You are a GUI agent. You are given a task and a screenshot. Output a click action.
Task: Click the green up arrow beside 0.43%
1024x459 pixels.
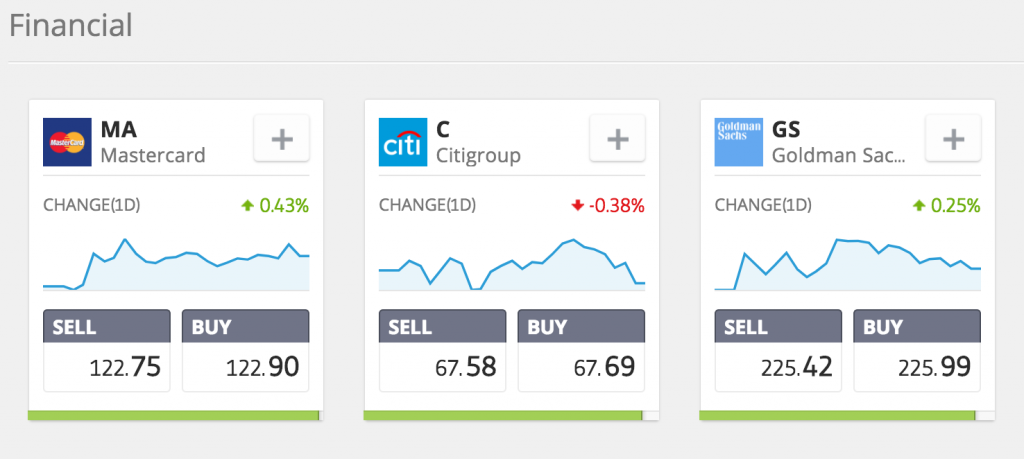[x=247, y=206]
